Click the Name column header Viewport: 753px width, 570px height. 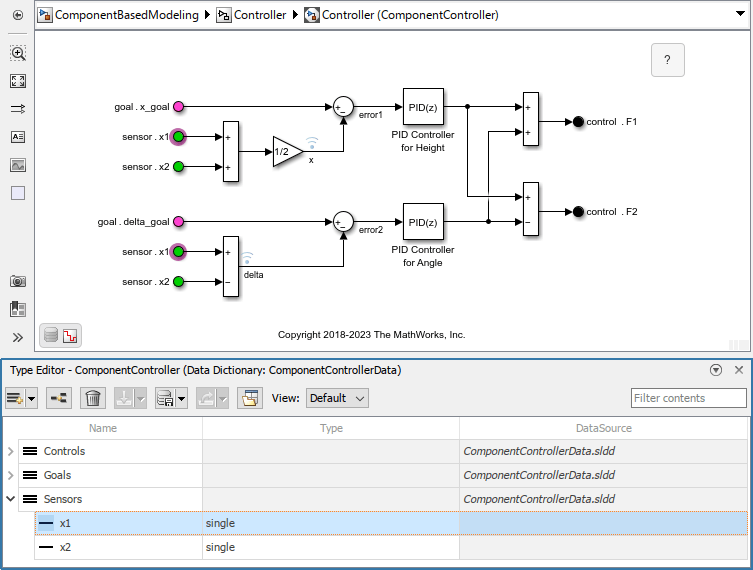tap(103, 428)
